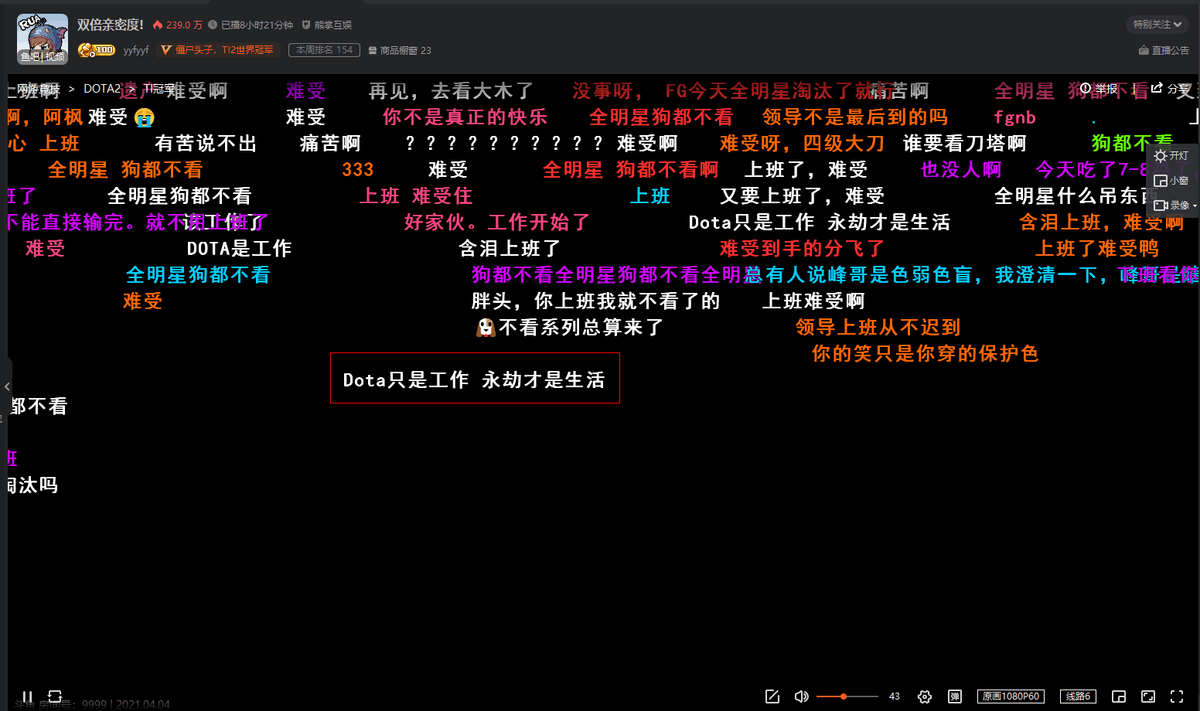Click the danmaku 也没人啊

[961, 169]
